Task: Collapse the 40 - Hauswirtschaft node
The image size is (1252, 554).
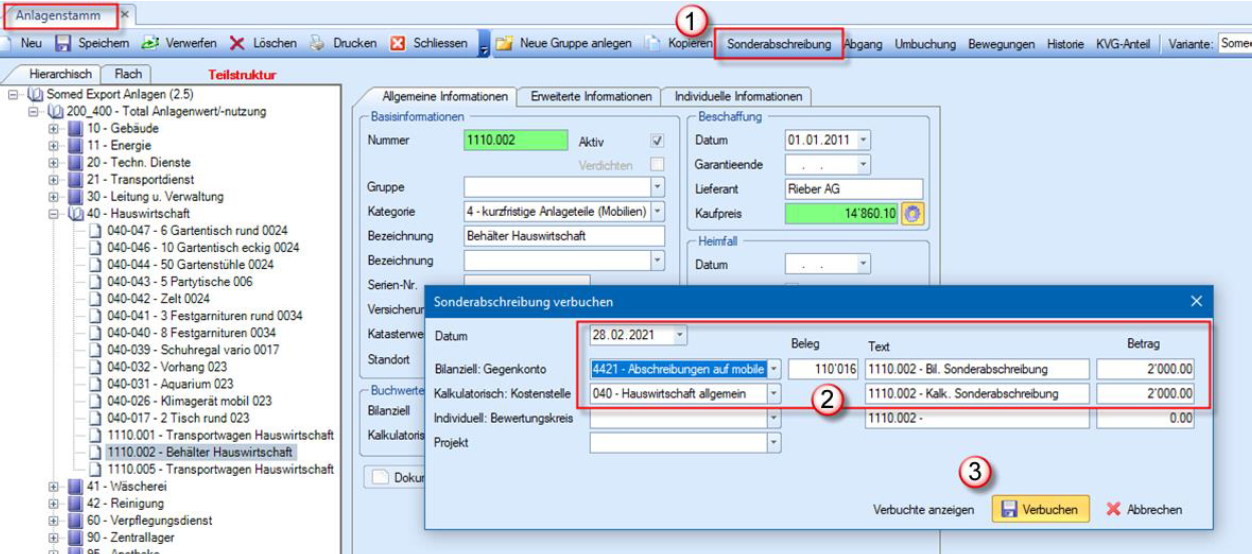Action: (54, 214)
